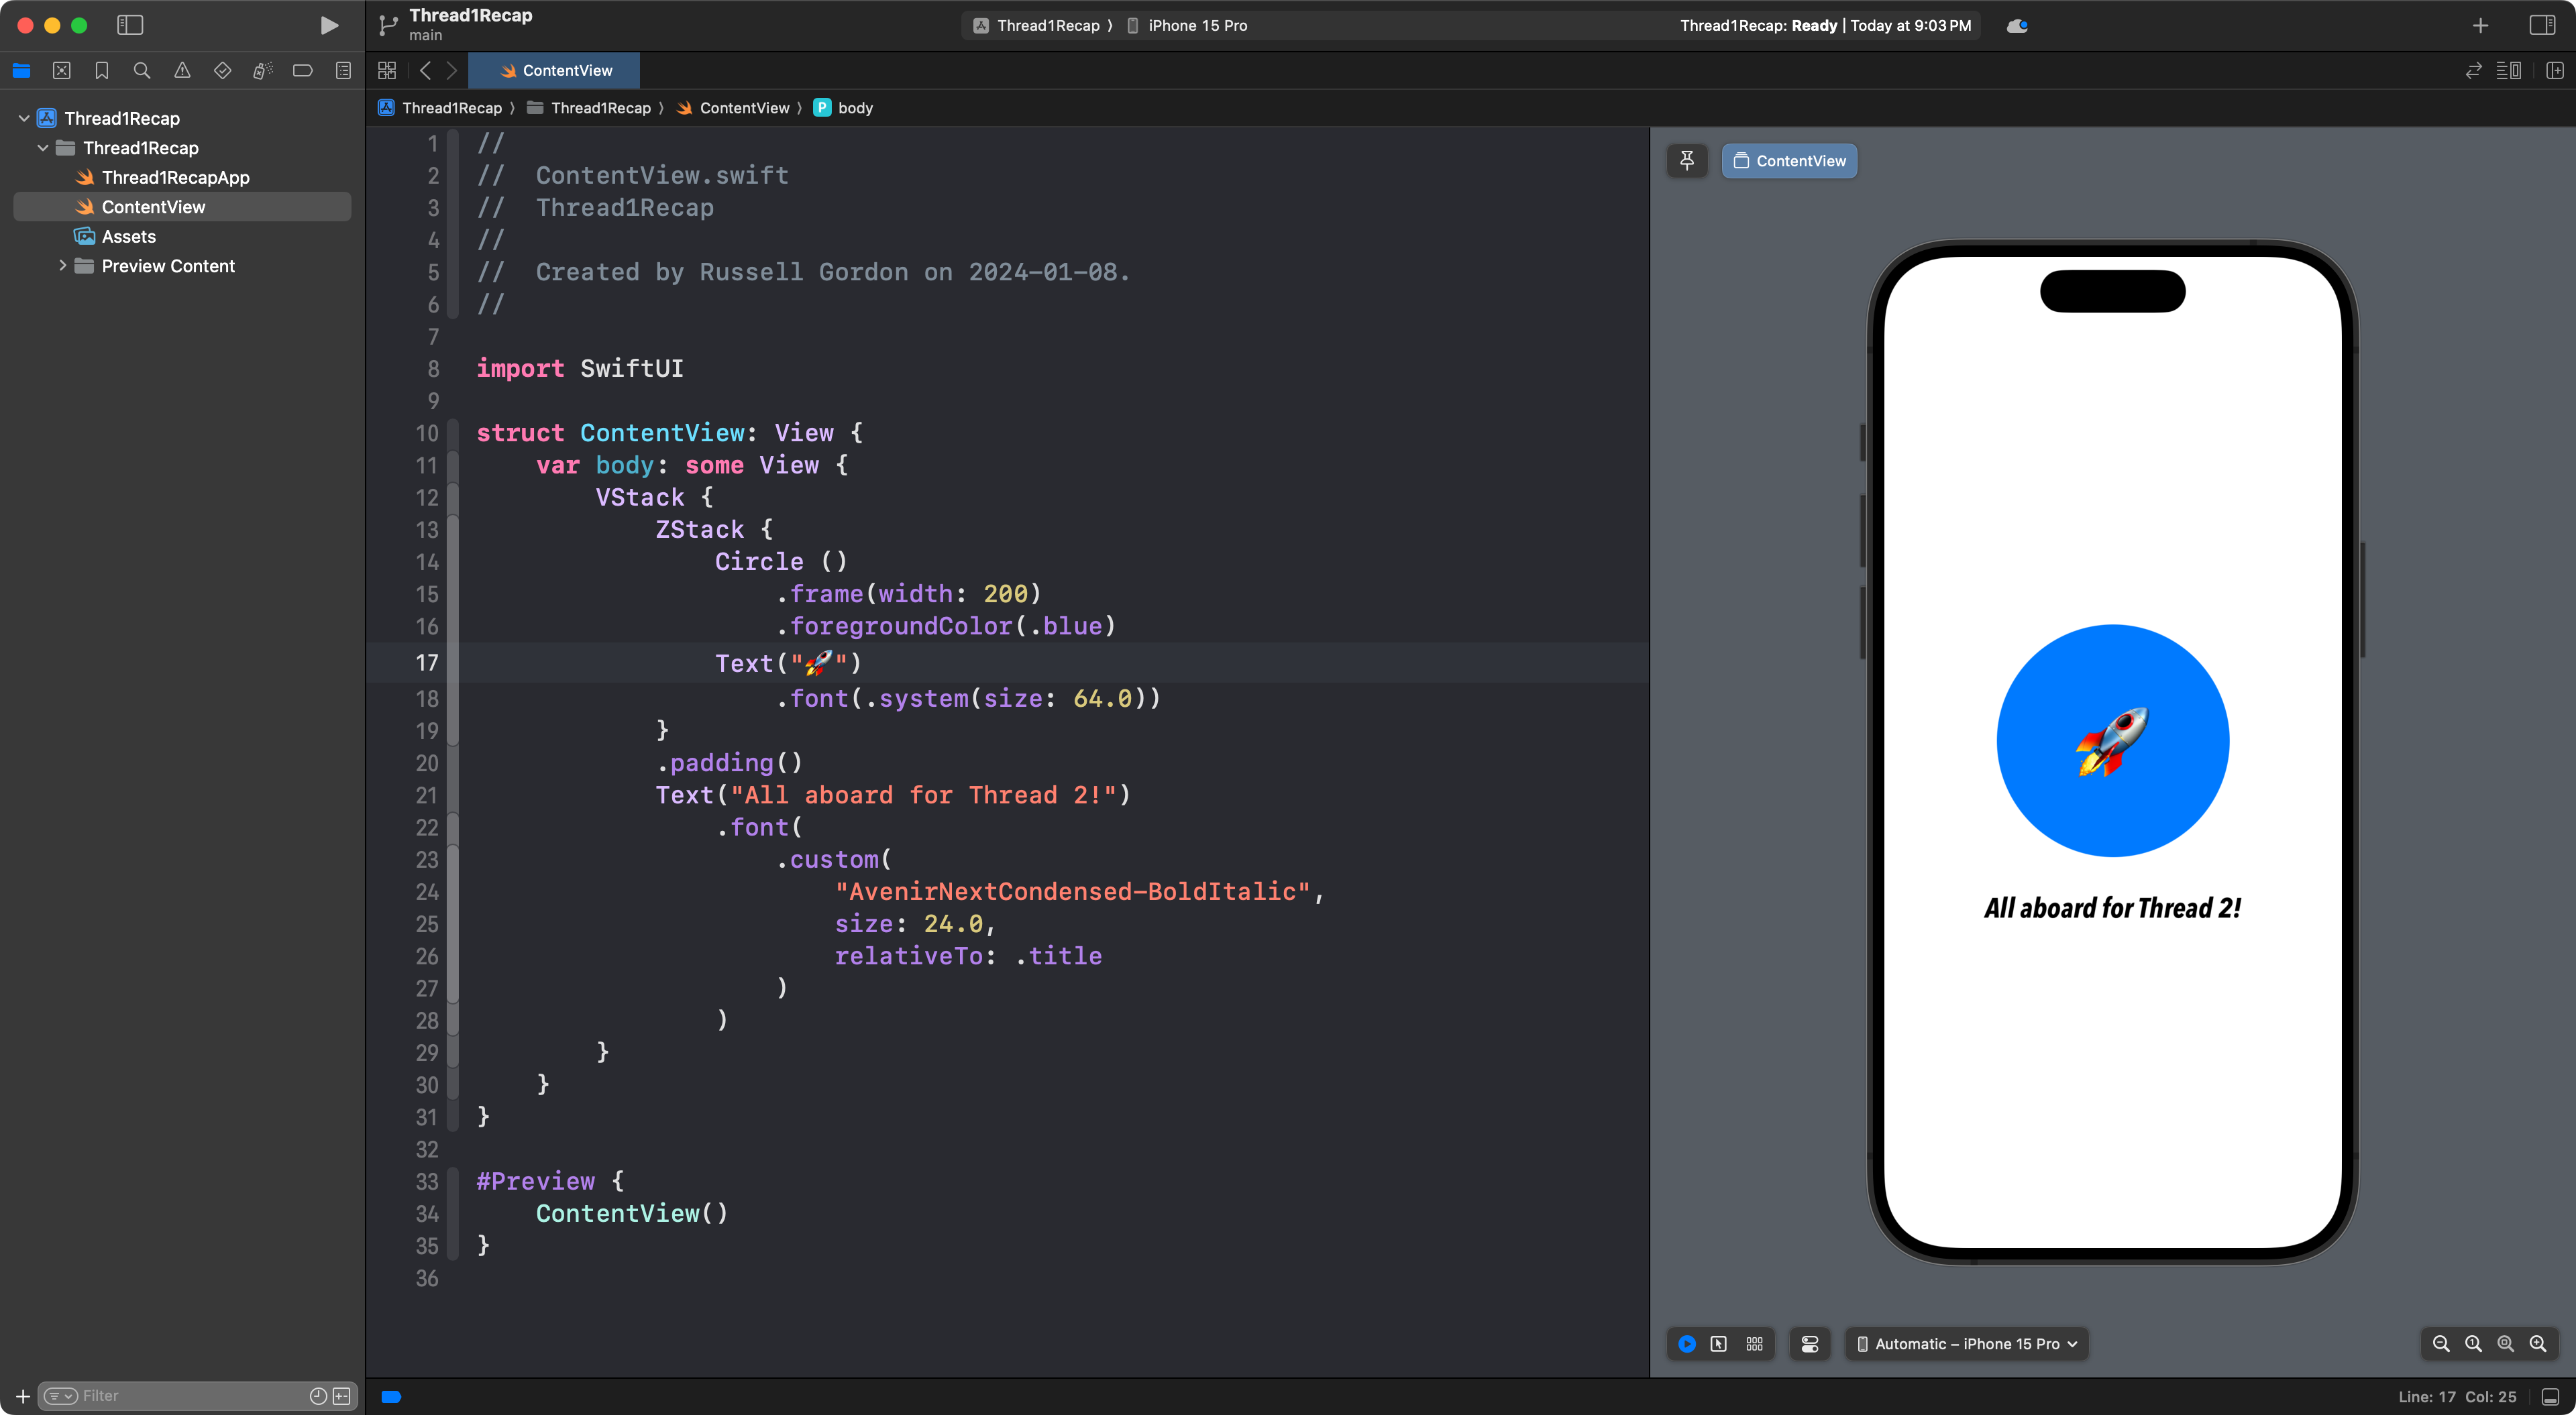Toggle the inspector panel

coord(2541,25)
